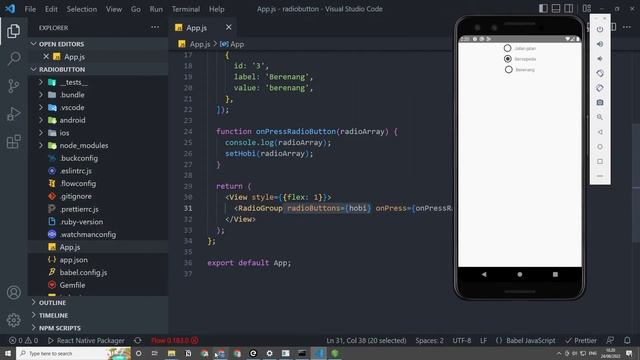This screenshot has width=640, height=360.
Task: Open the View menu
Action: click(114, 9)
